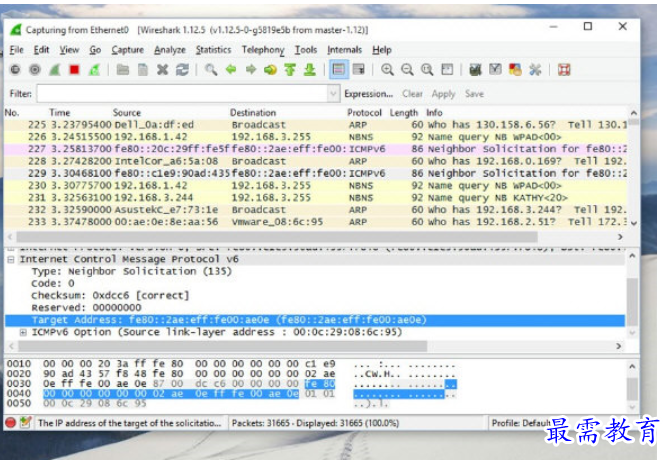The image size is (668, 462).
Task: Open the Analyze menu
Action: tap(170, 50)
